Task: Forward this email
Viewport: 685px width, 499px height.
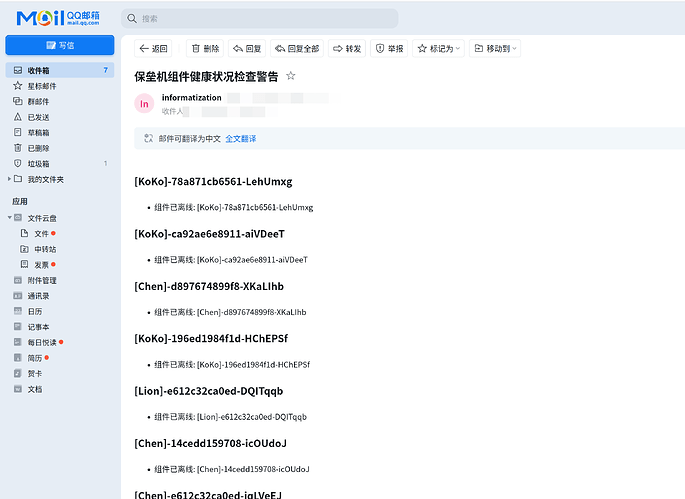Action: click(346, 48)
